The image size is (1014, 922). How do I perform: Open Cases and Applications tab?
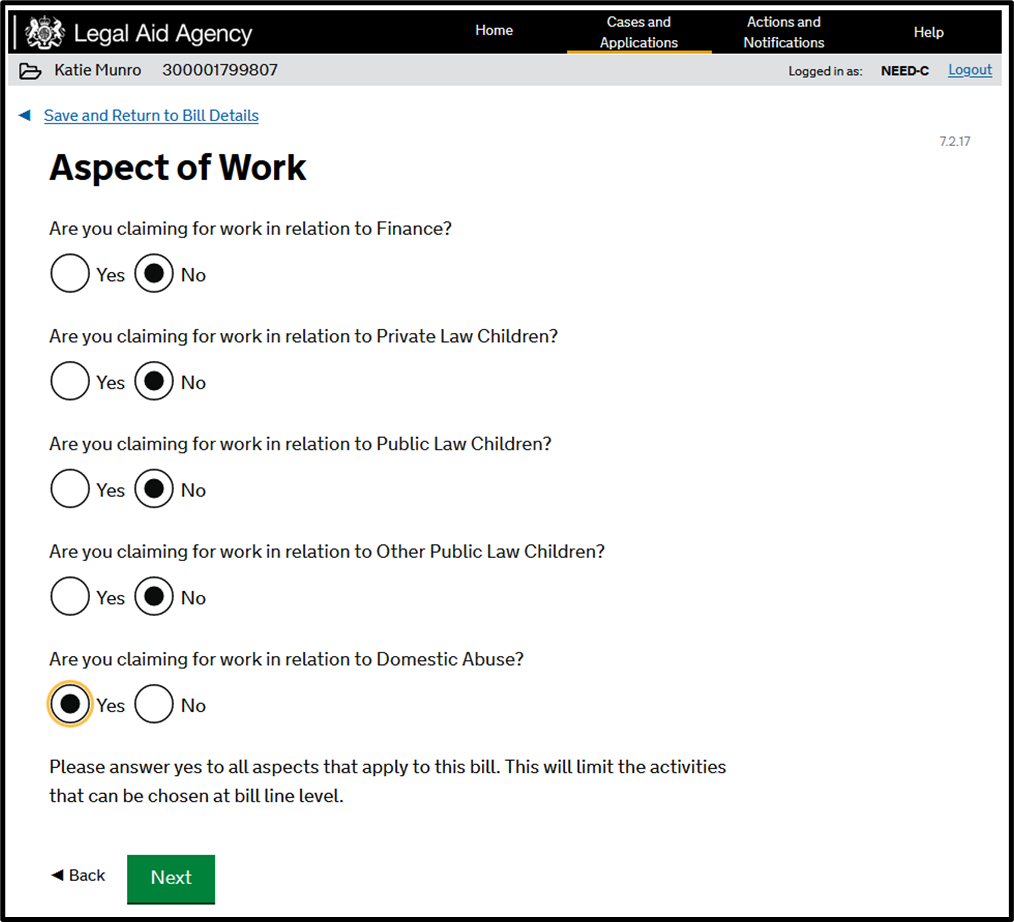pyautogui.click(x=639, y=32)
